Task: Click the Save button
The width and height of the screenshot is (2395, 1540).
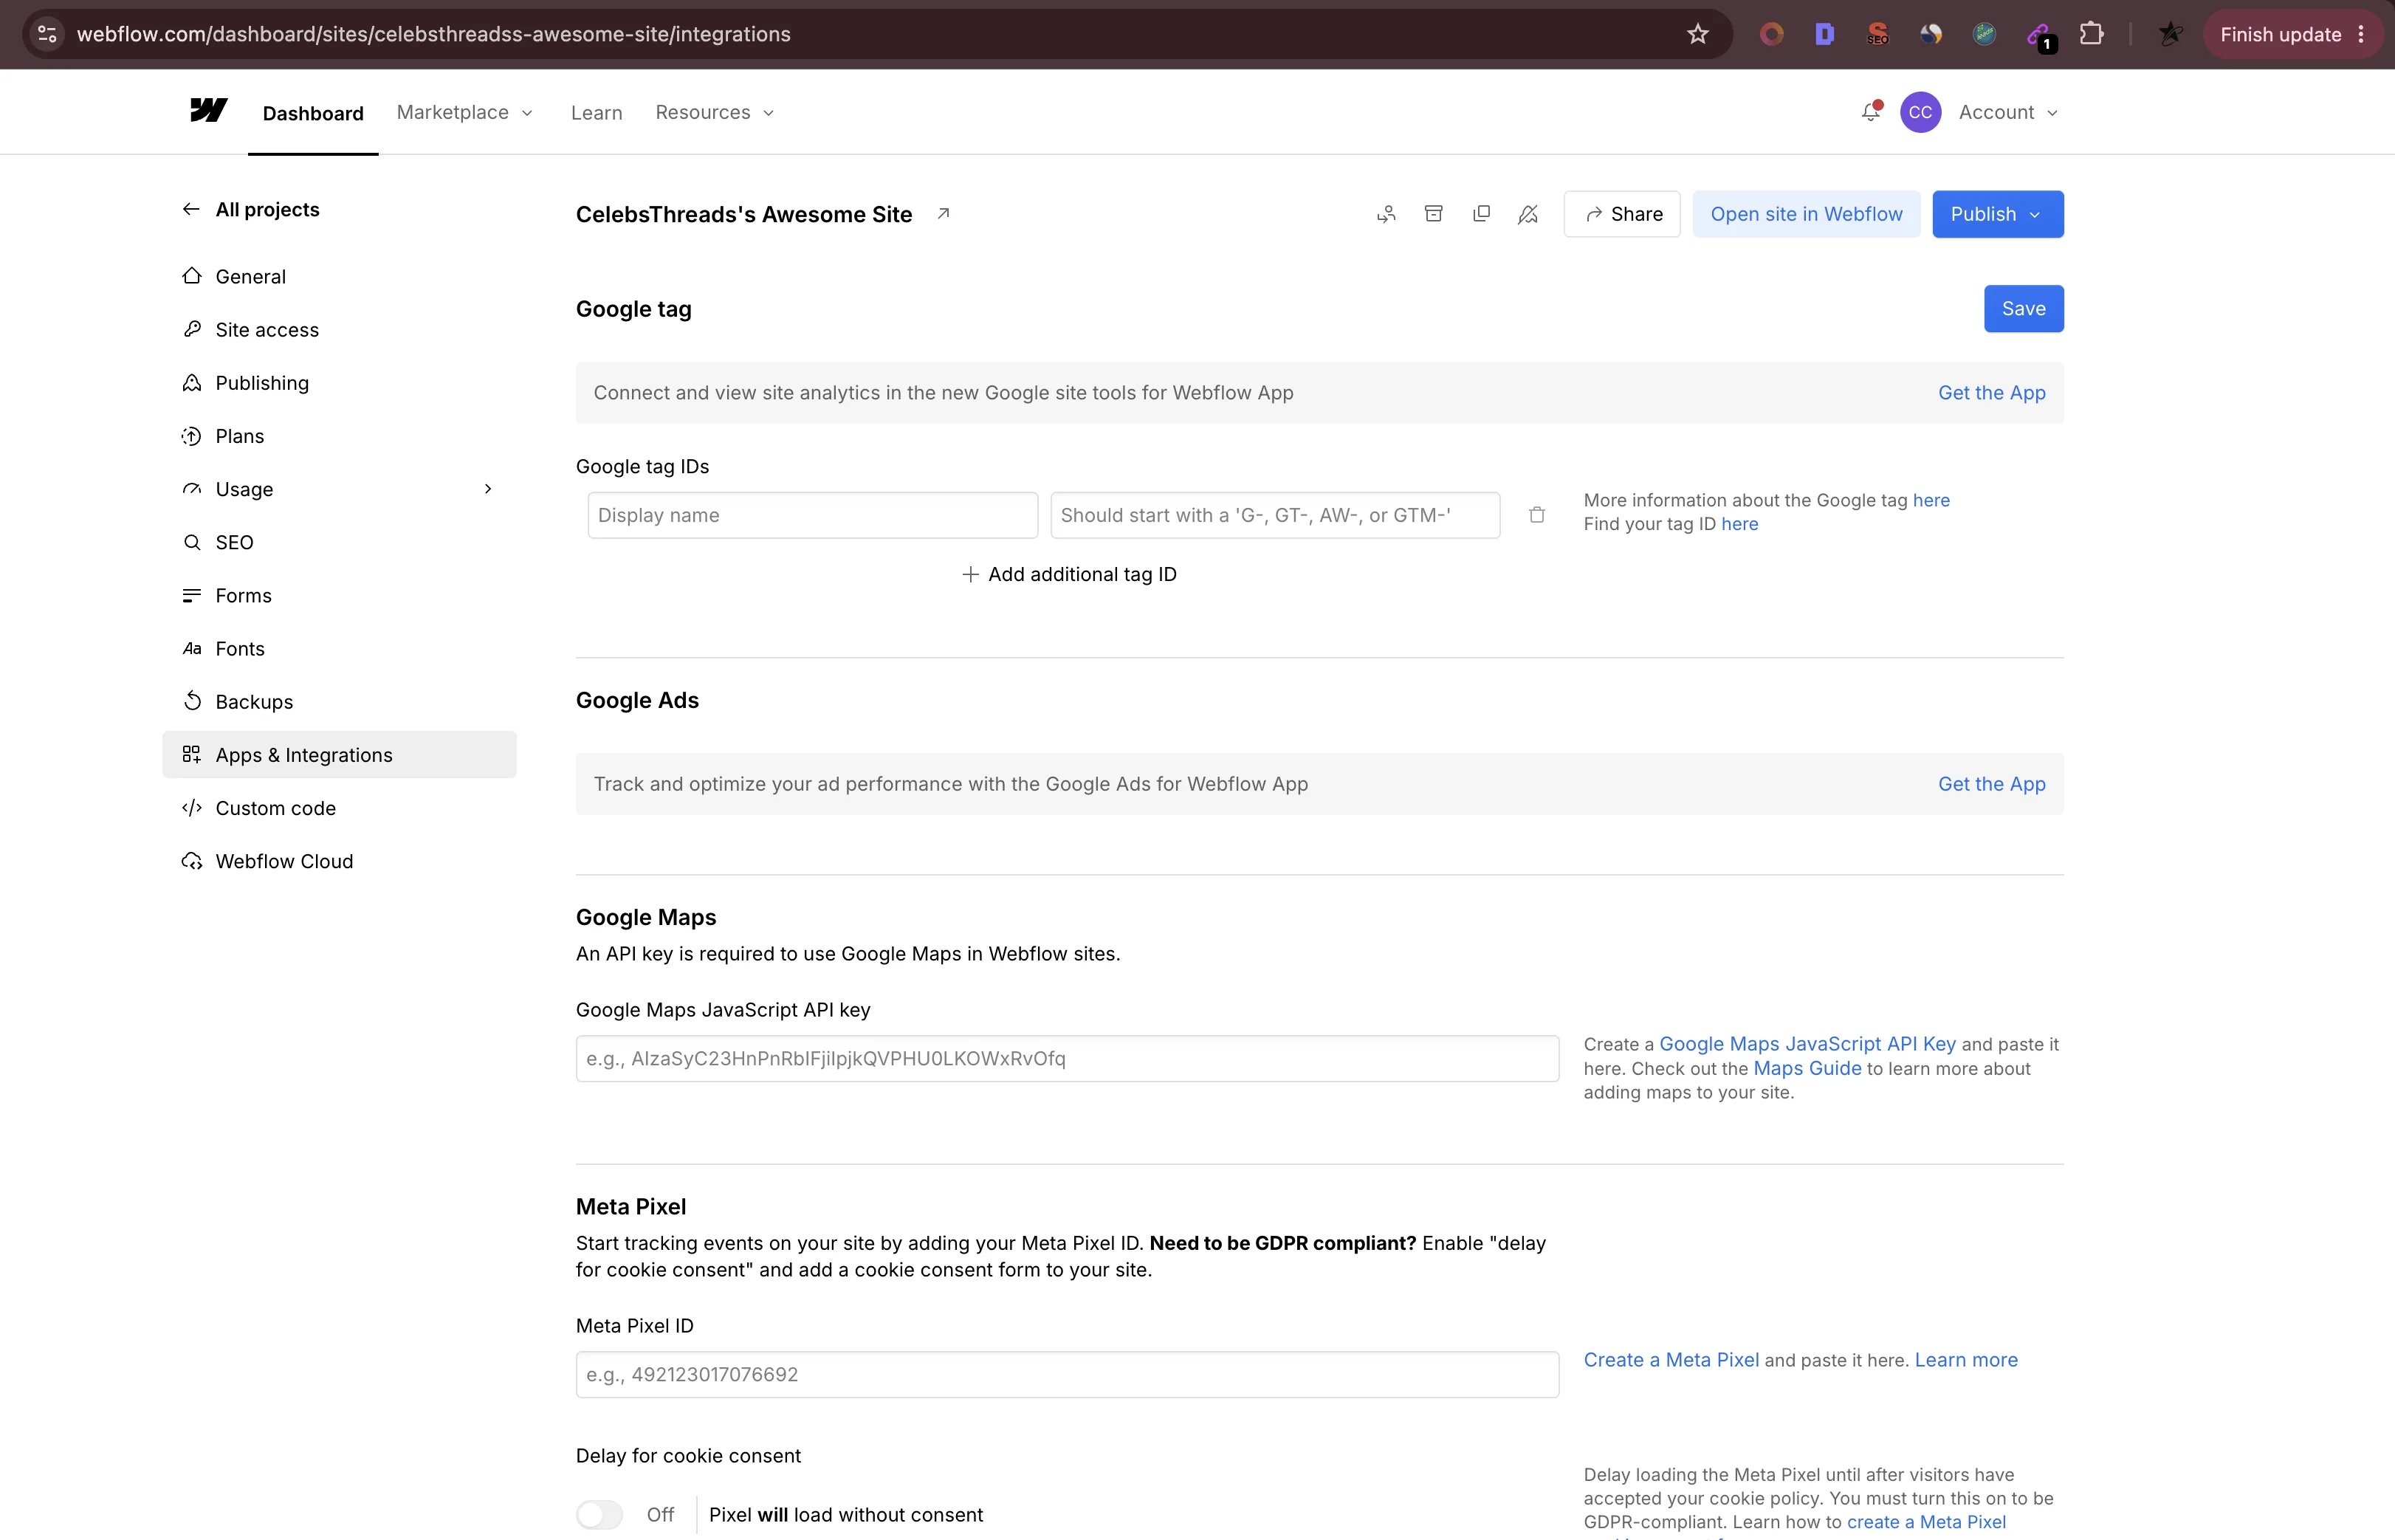Action: [2023, 308]
